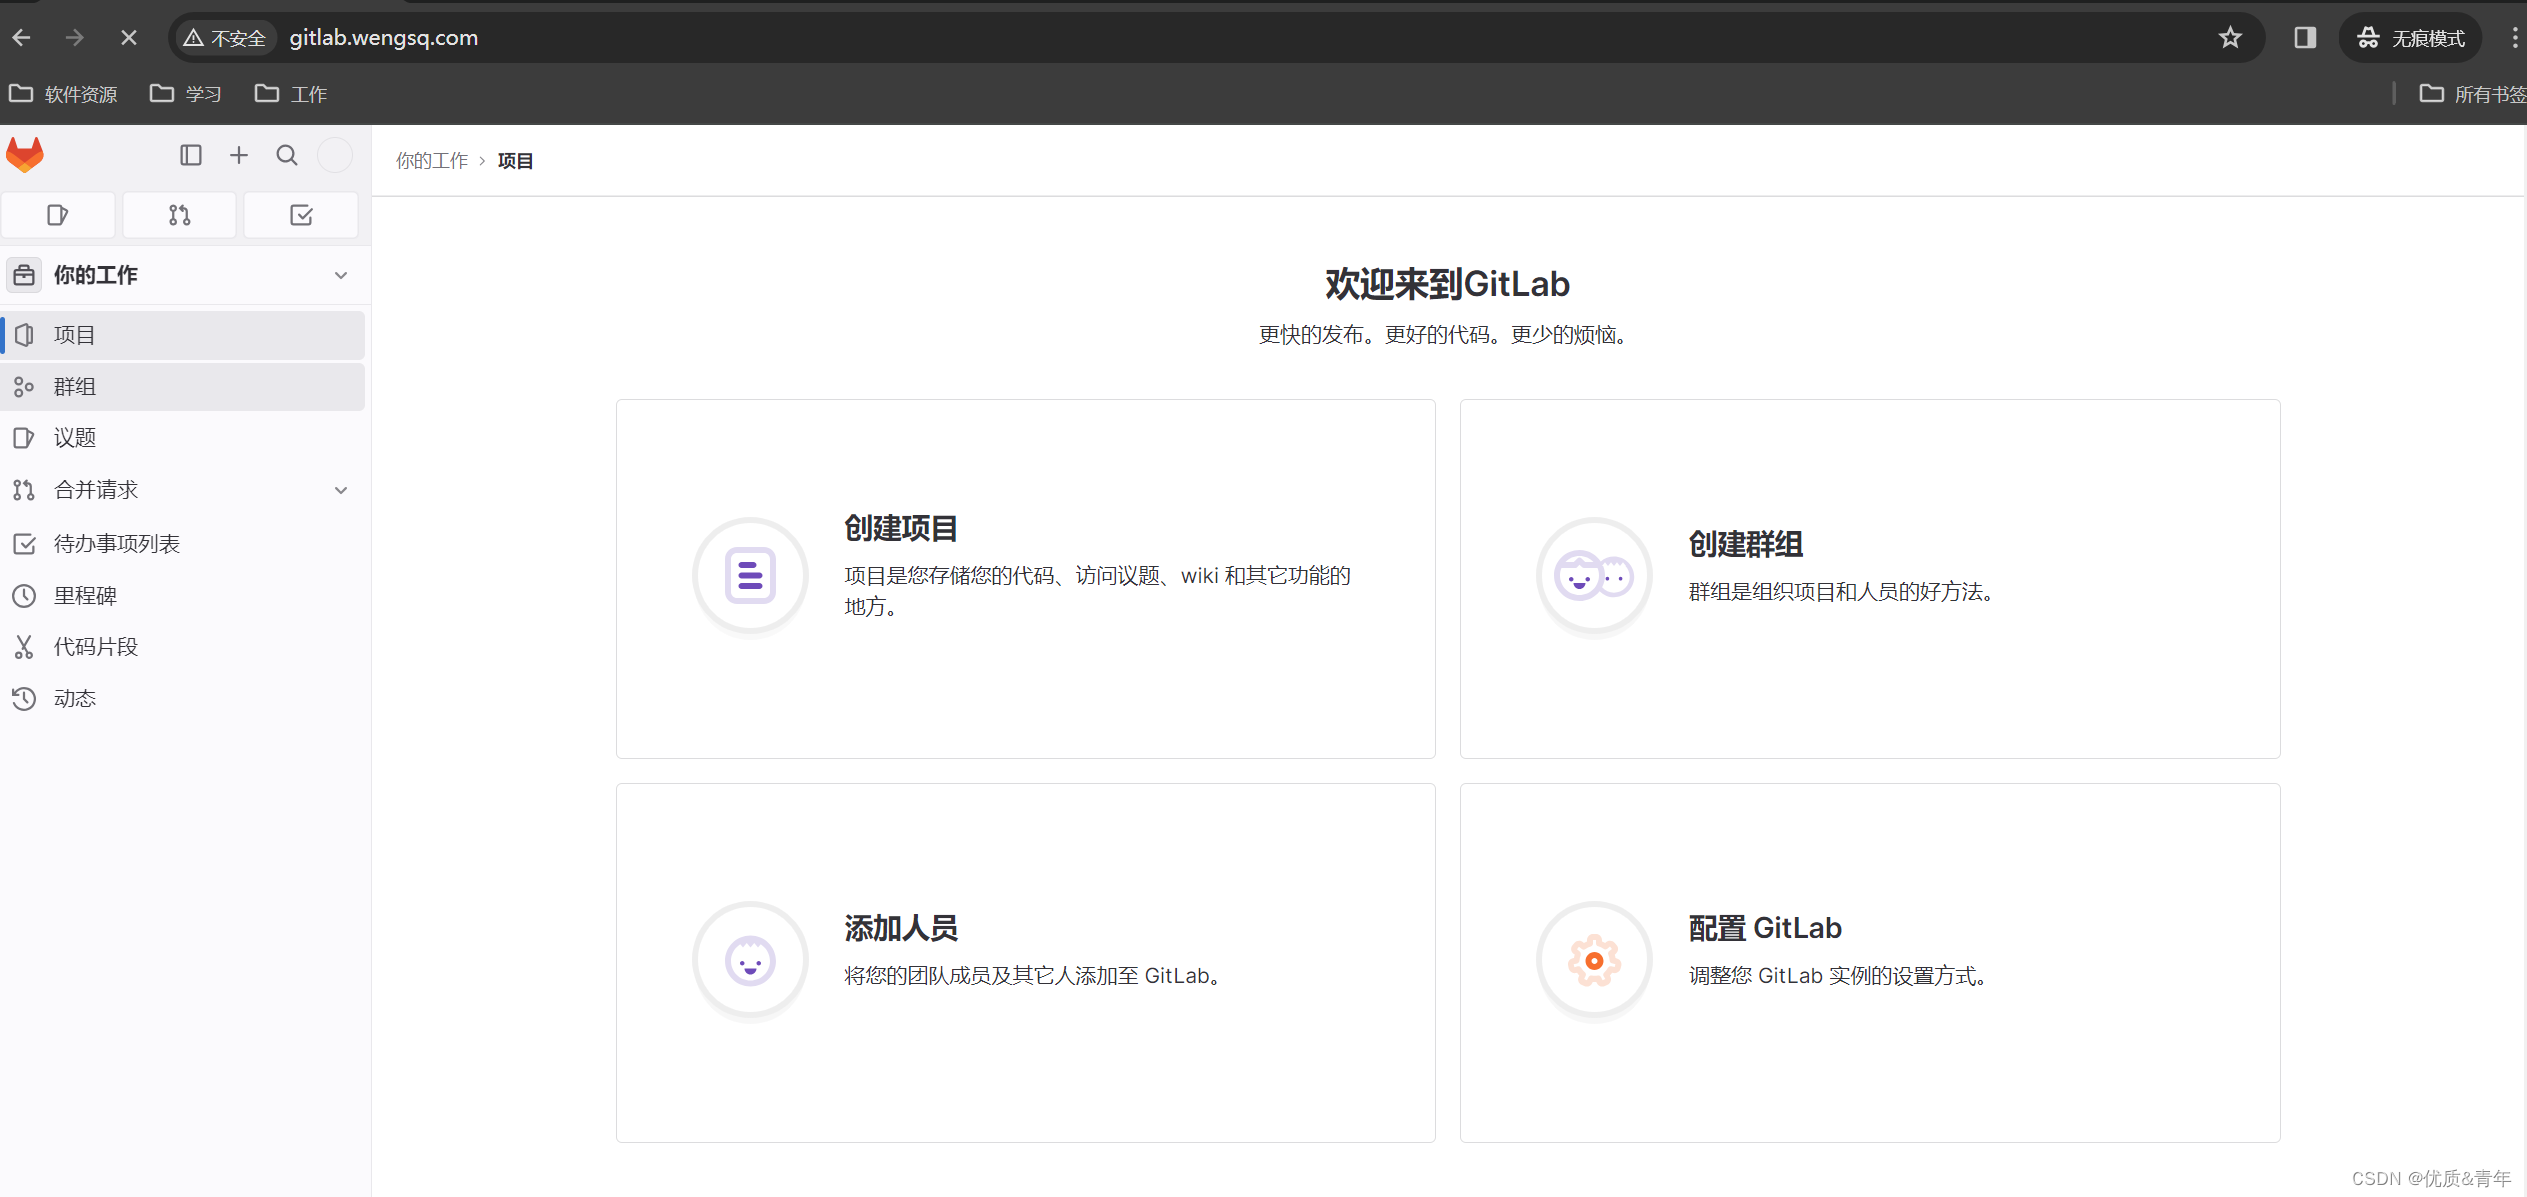Select 动态 in the sidebar
Image resolution: width=2527 pixels, height=1197 pixels.
(x=183, y=699)
